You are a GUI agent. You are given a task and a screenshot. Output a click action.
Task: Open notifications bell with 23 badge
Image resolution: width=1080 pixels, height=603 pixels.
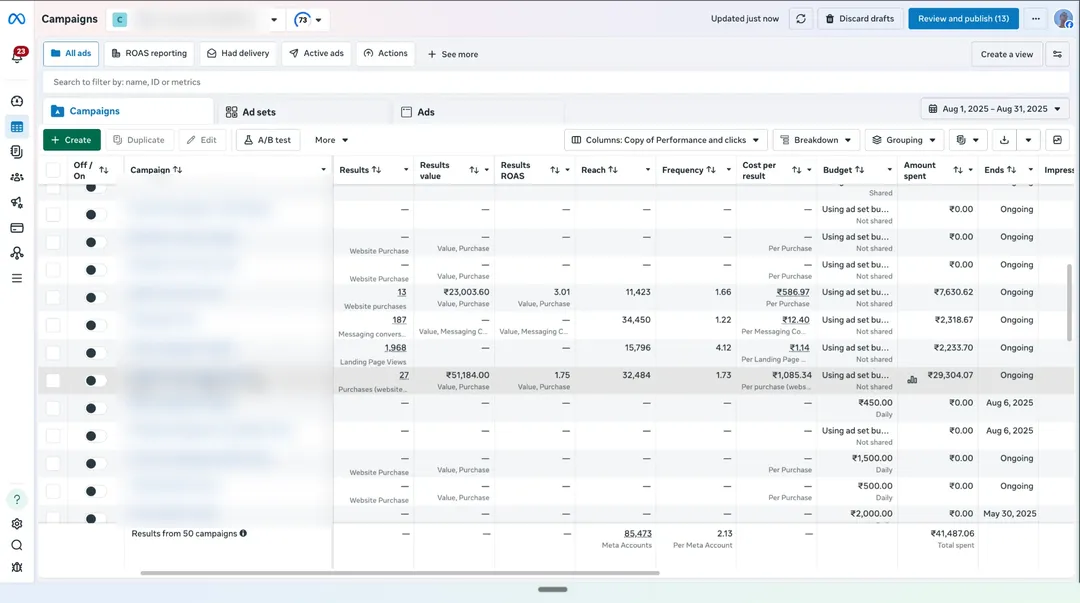coord(17,56)
